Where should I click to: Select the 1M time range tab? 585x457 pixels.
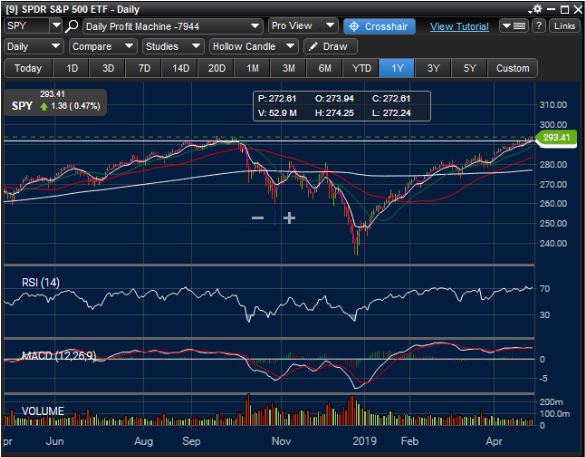point(253,68)
